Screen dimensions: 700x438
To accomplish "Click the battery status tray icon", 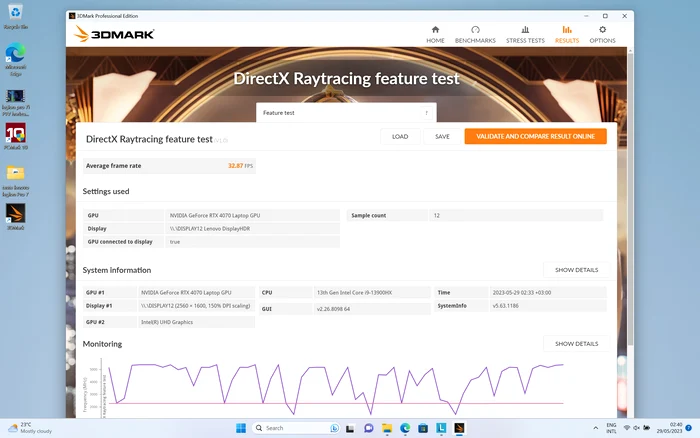I will (646, 428).
